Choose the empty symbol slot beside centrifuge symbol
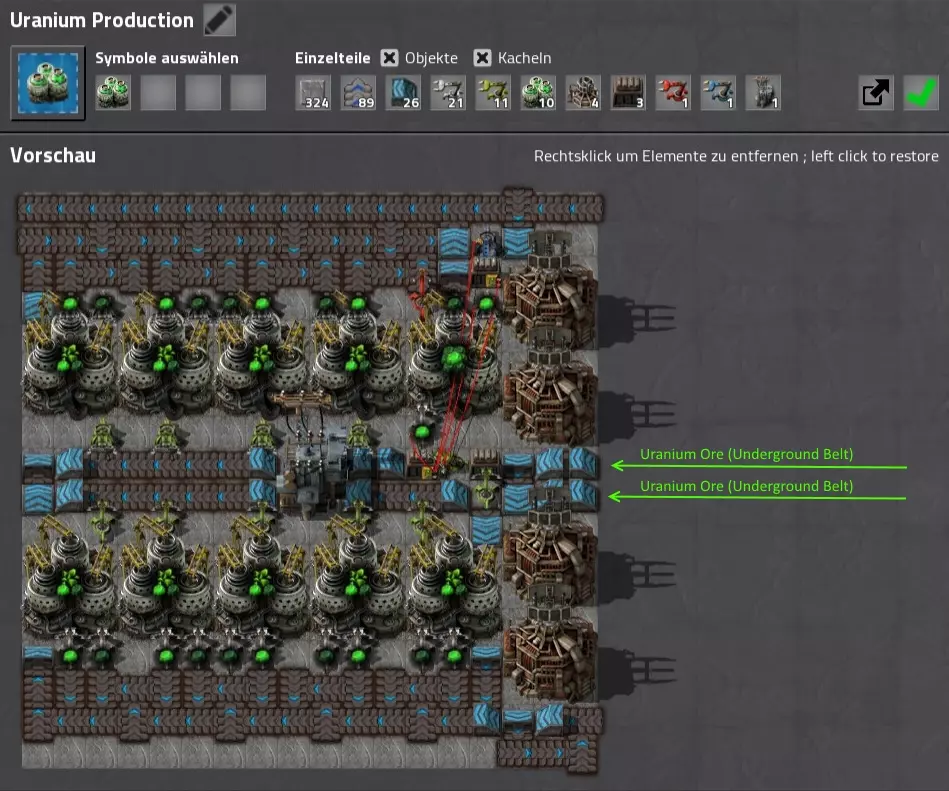This screenshot has width=949, height=791. [158, 93]
